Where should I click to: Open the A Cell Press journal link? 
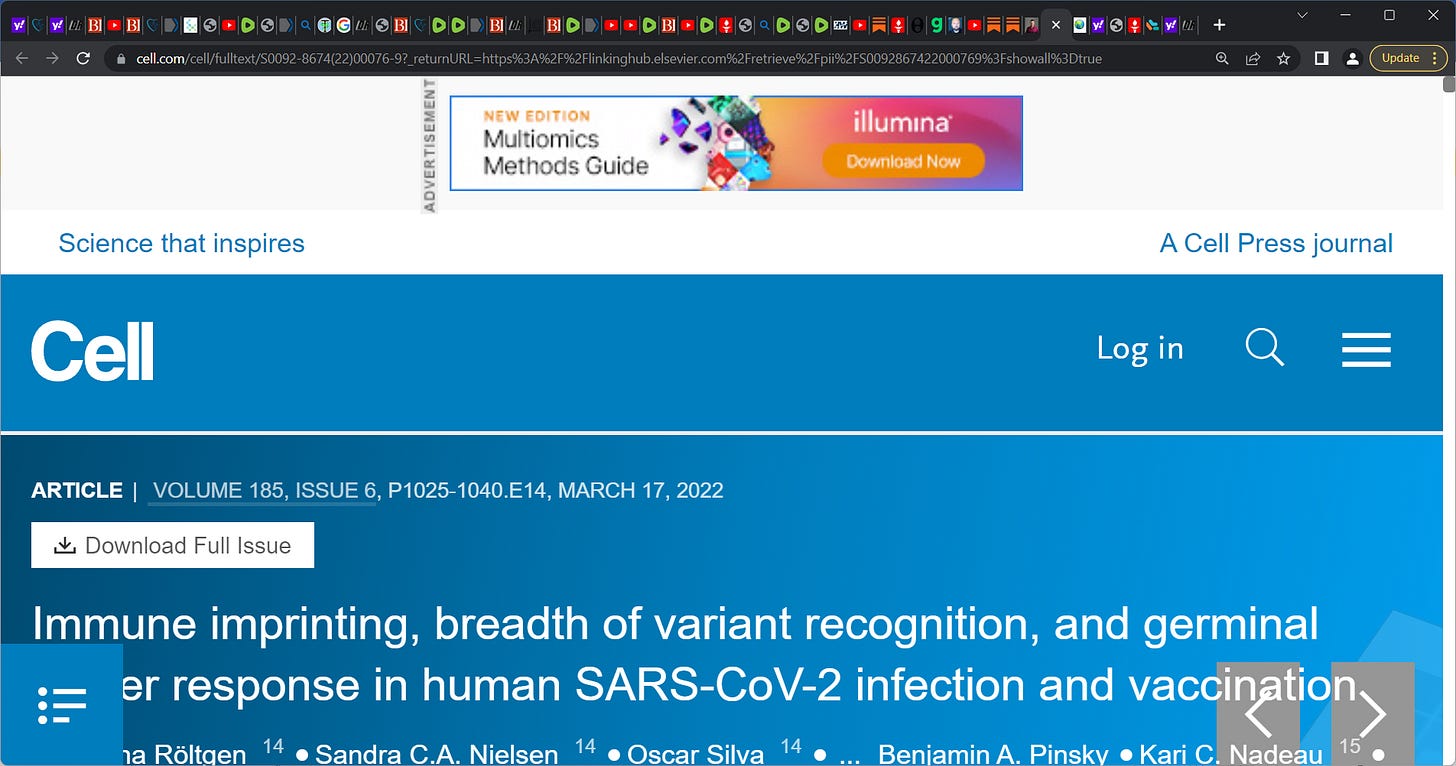[1276, 243]
